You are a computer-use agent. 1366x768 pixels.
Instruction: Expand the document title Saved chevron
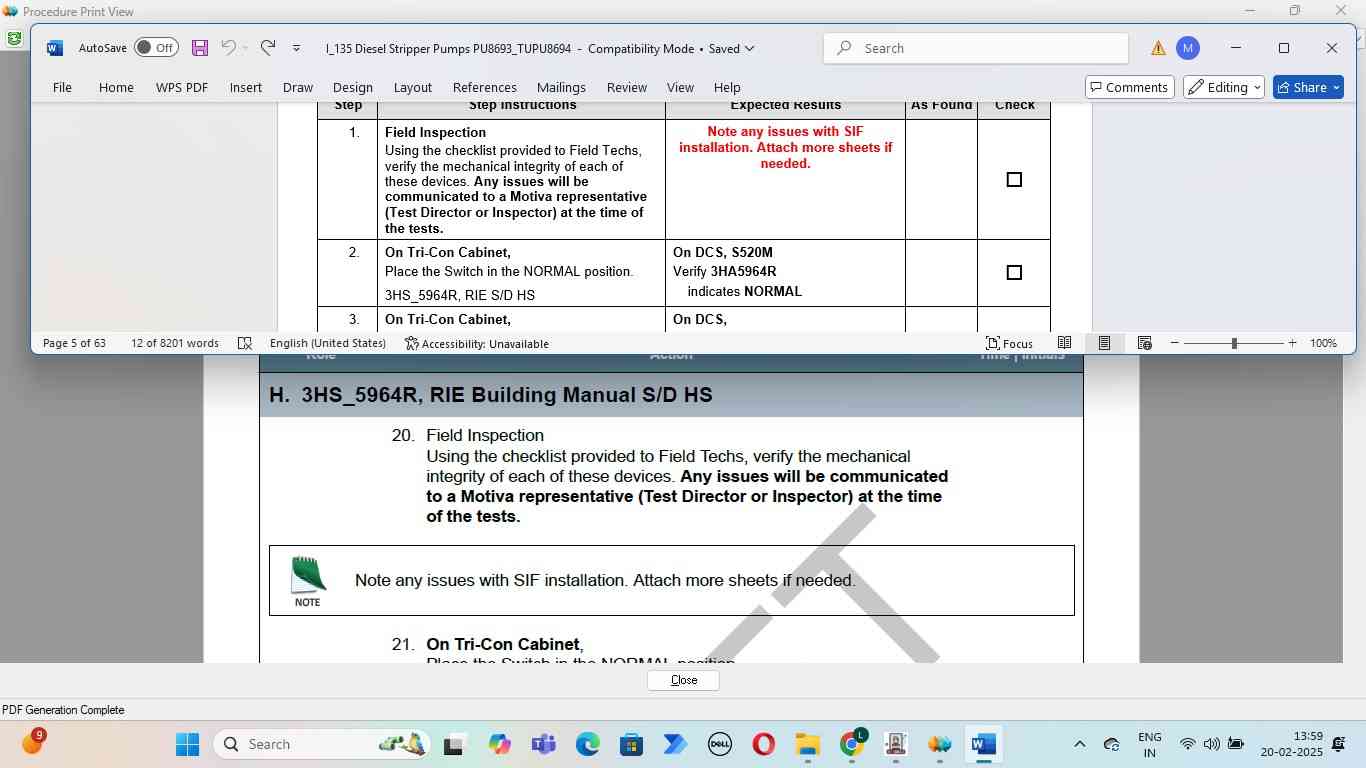point(750,48)
